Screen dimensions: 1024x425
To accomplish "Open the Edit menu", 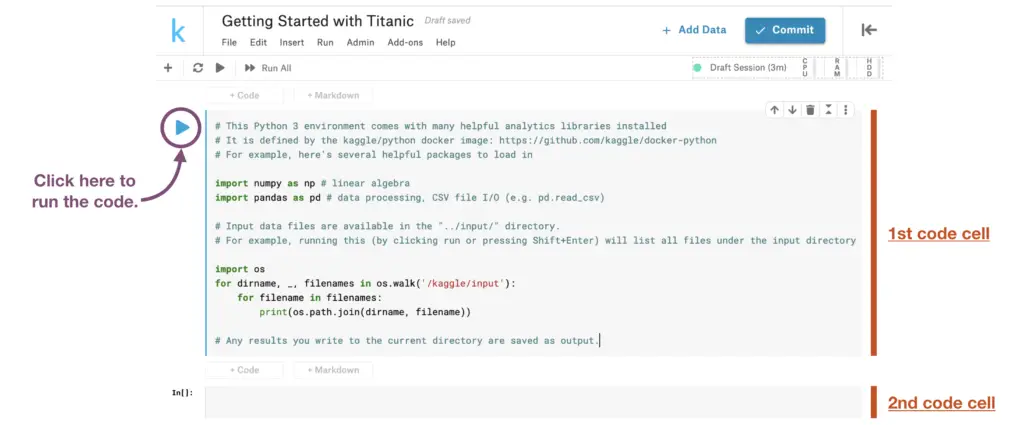I will 259,42.
